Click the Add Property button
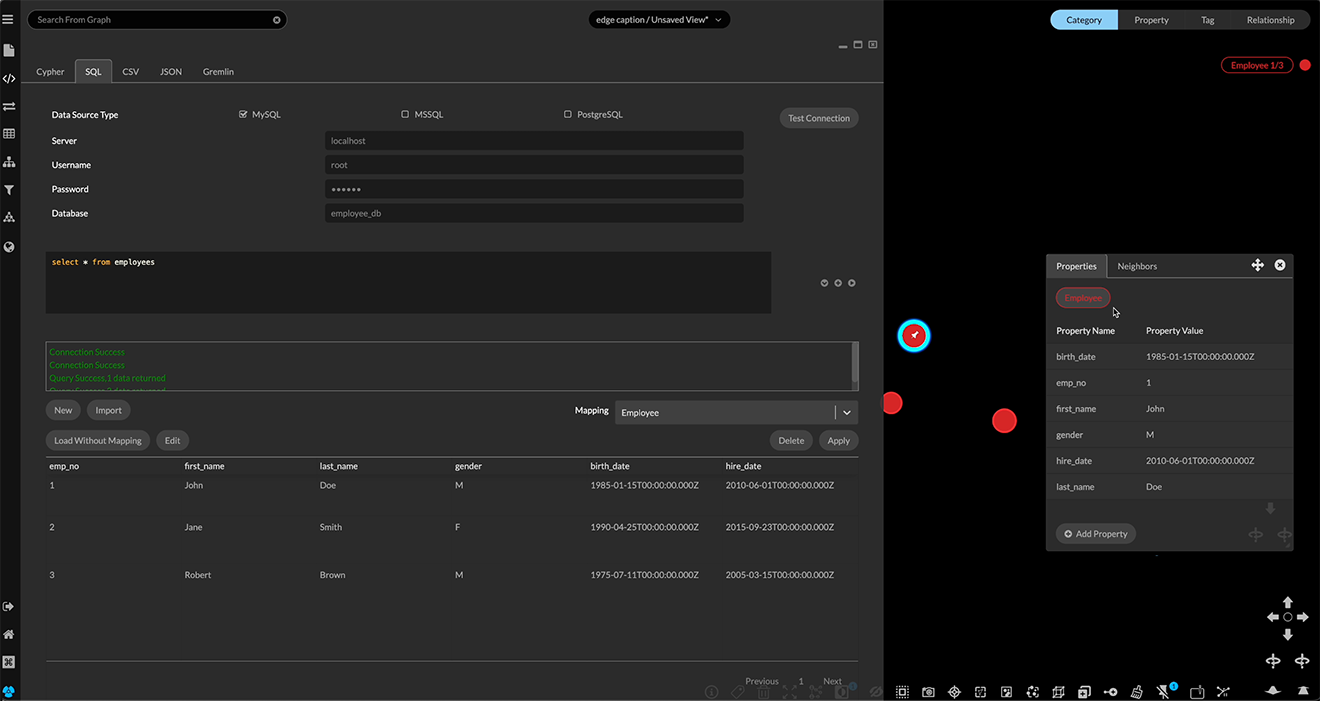 click(1095, 533)
